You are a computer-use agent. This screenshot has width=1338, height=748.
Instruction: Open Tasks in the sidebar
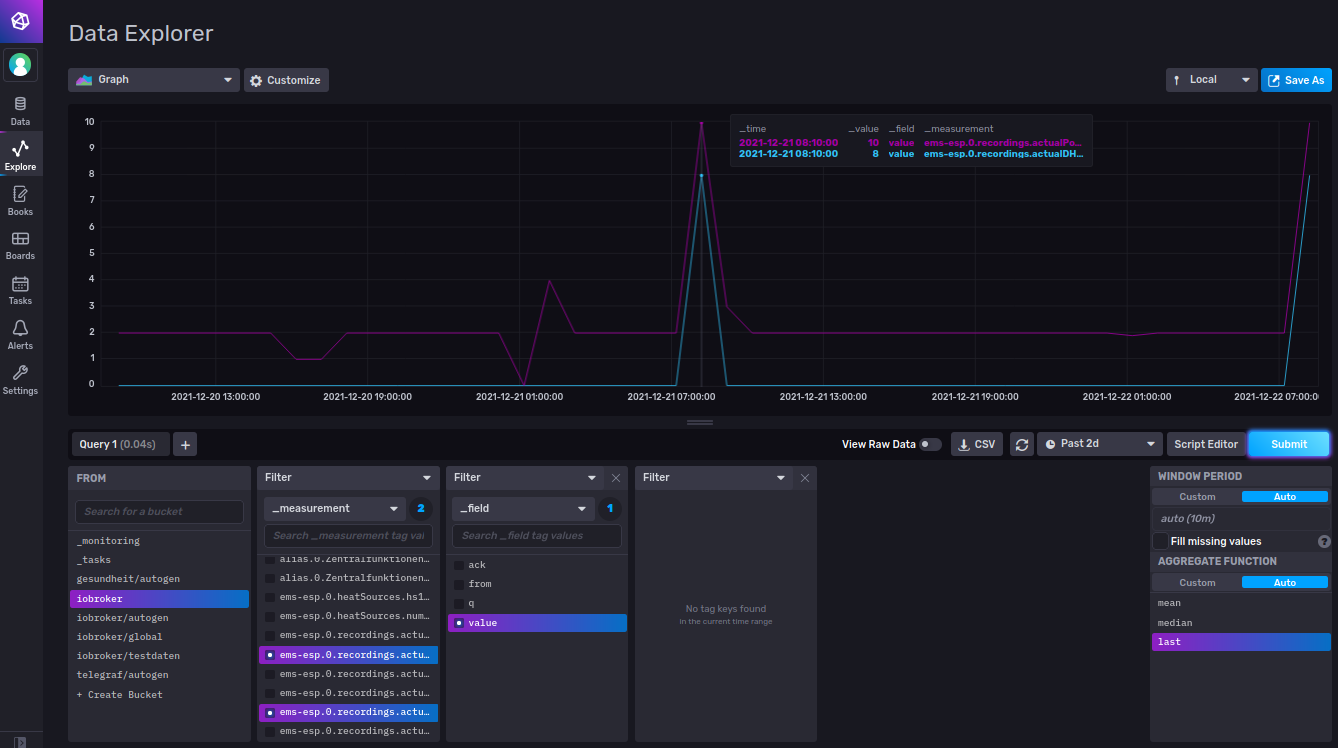[x=20, y=291]
